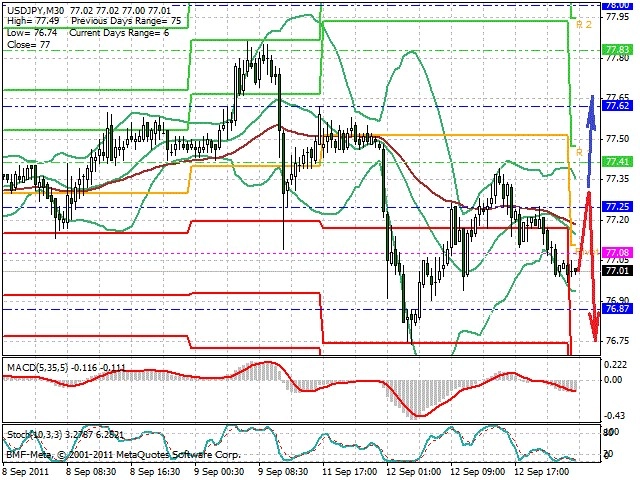
Task: Select the 77.62 blue price label
Action: coord(617,106)
